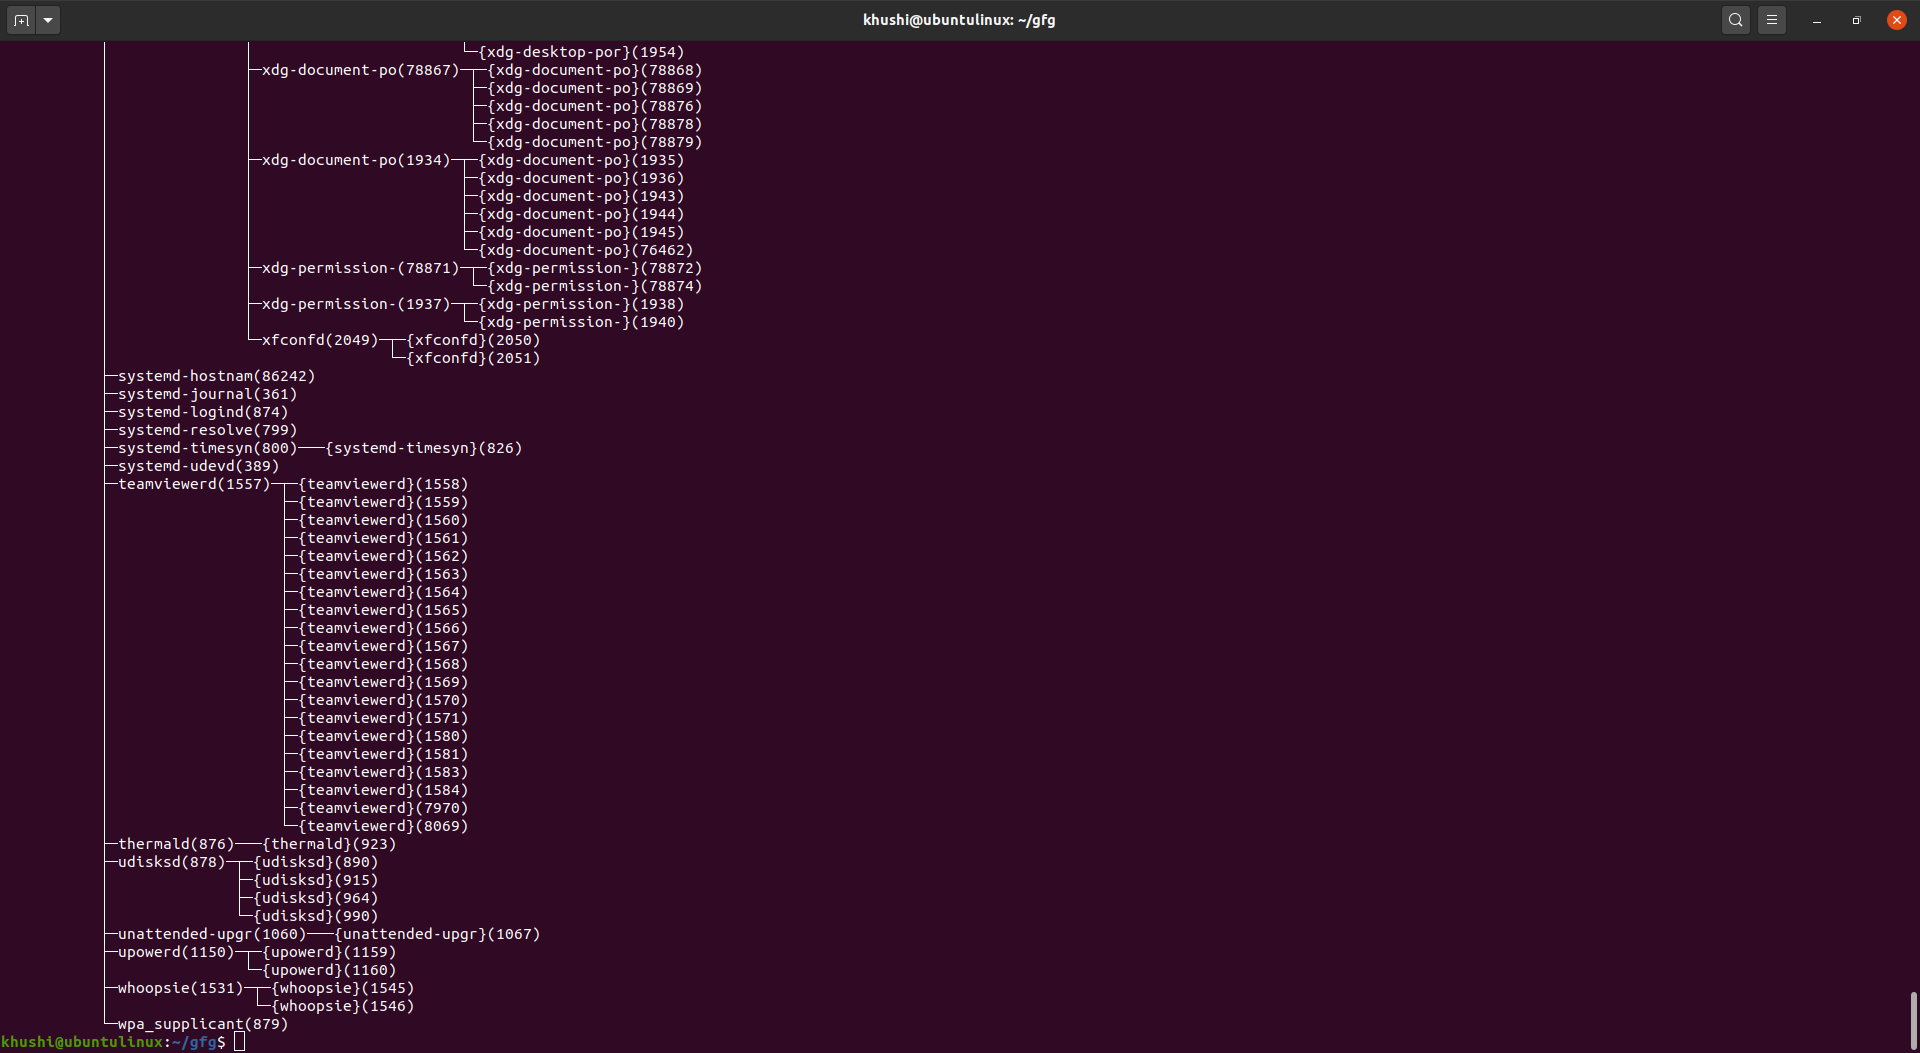Click the text wpa_supplicant(879)
This screenshot has width=1920, height=1053.
203,1024
